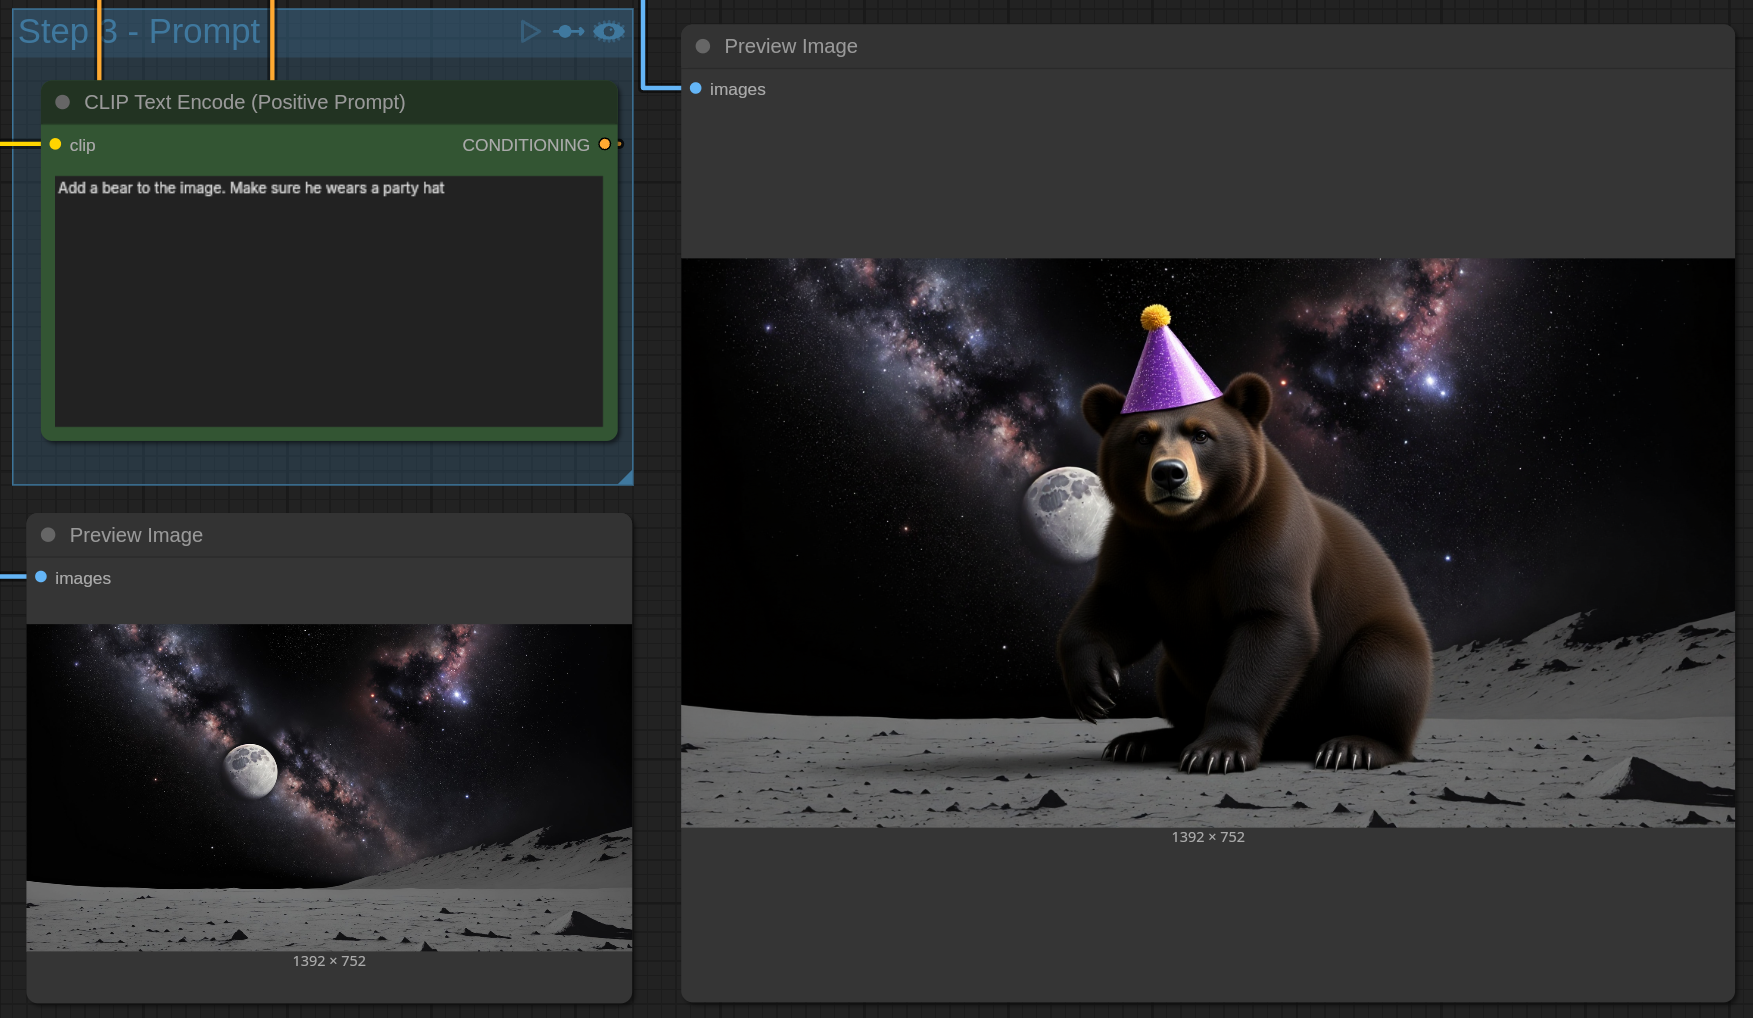
Task: Click the 1392 × 752 label under bear image
Action: pos(1208,837)
